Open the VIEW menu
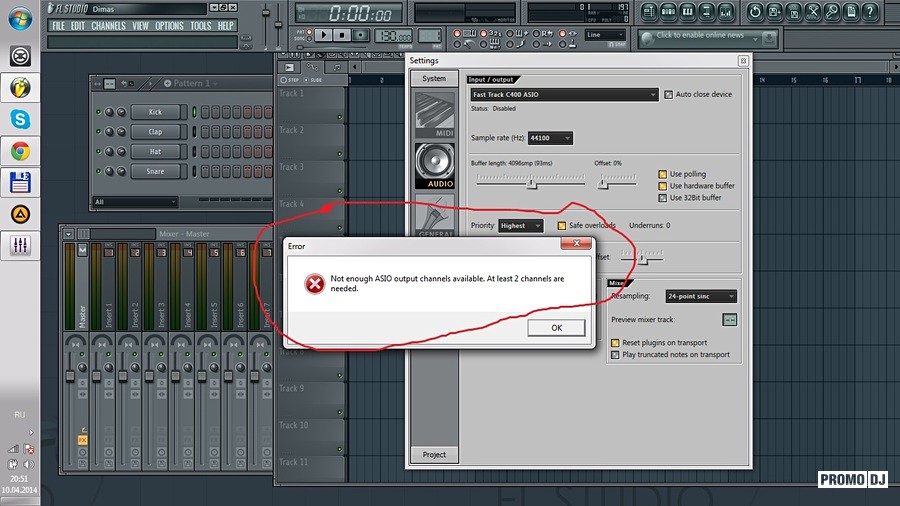Viewport: 900px width, 506px height. click(x=140, y=26)
